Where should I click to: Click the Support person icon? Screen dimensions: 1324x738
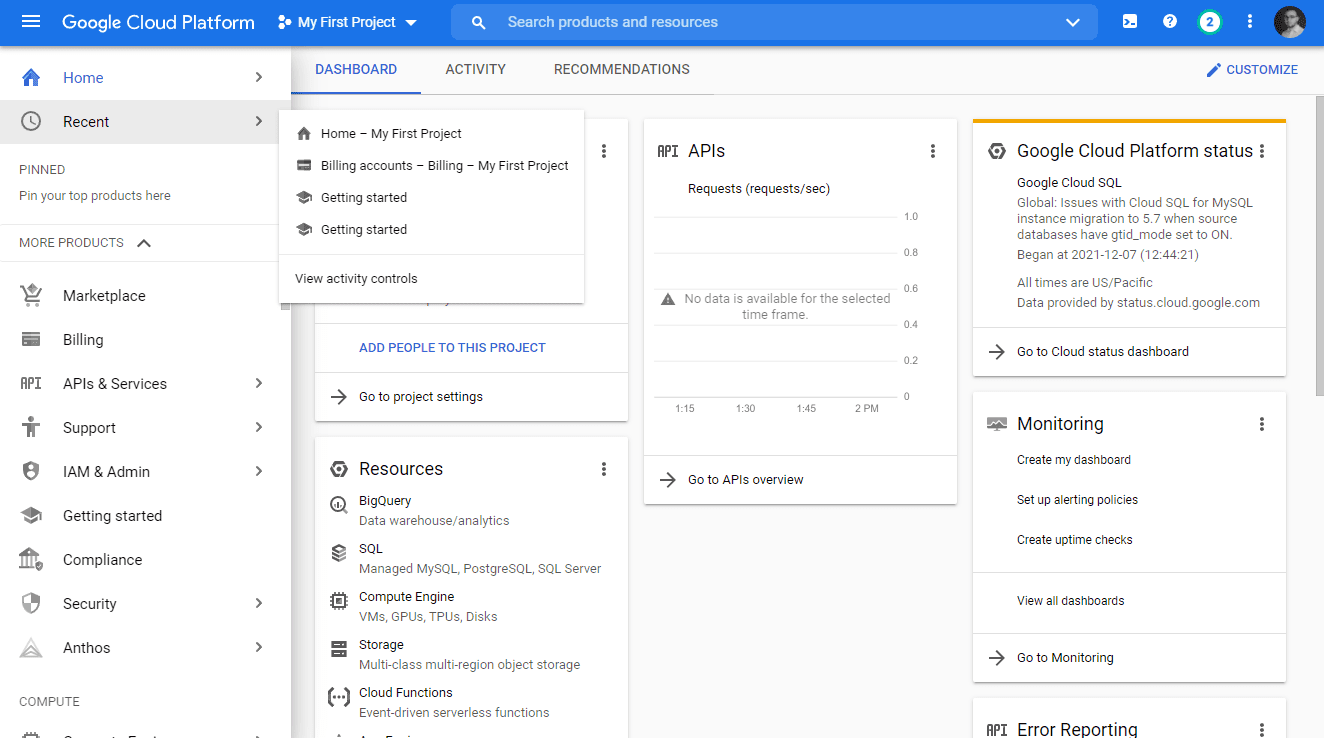(31, 427)
